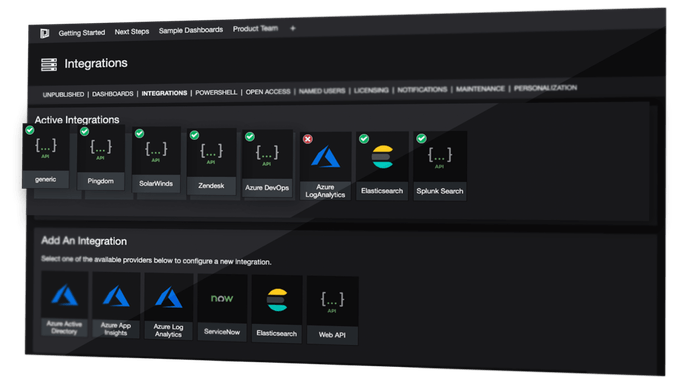
Task: Add a Web API integration
Action: pos(332,311)
